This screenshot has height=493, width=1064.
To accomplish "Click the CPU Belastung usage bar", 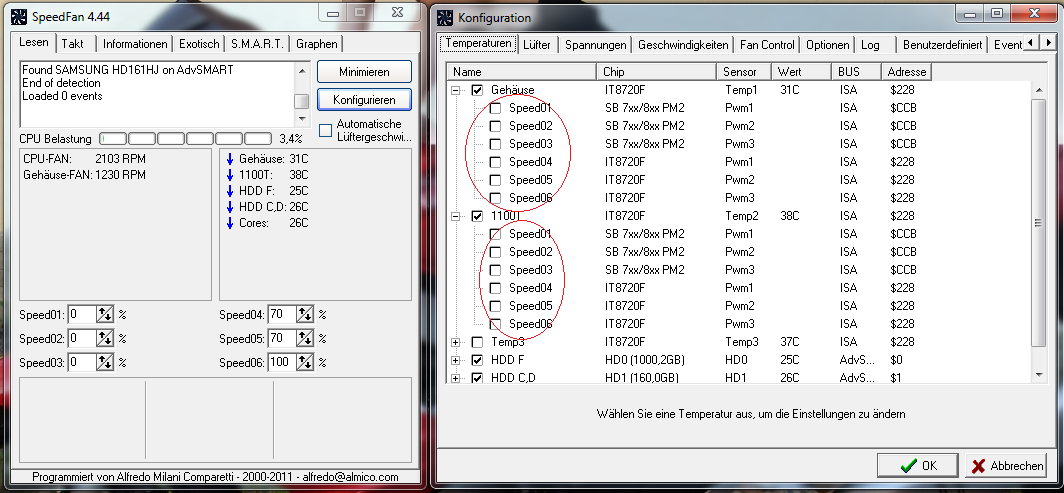I will click(186, 138).
